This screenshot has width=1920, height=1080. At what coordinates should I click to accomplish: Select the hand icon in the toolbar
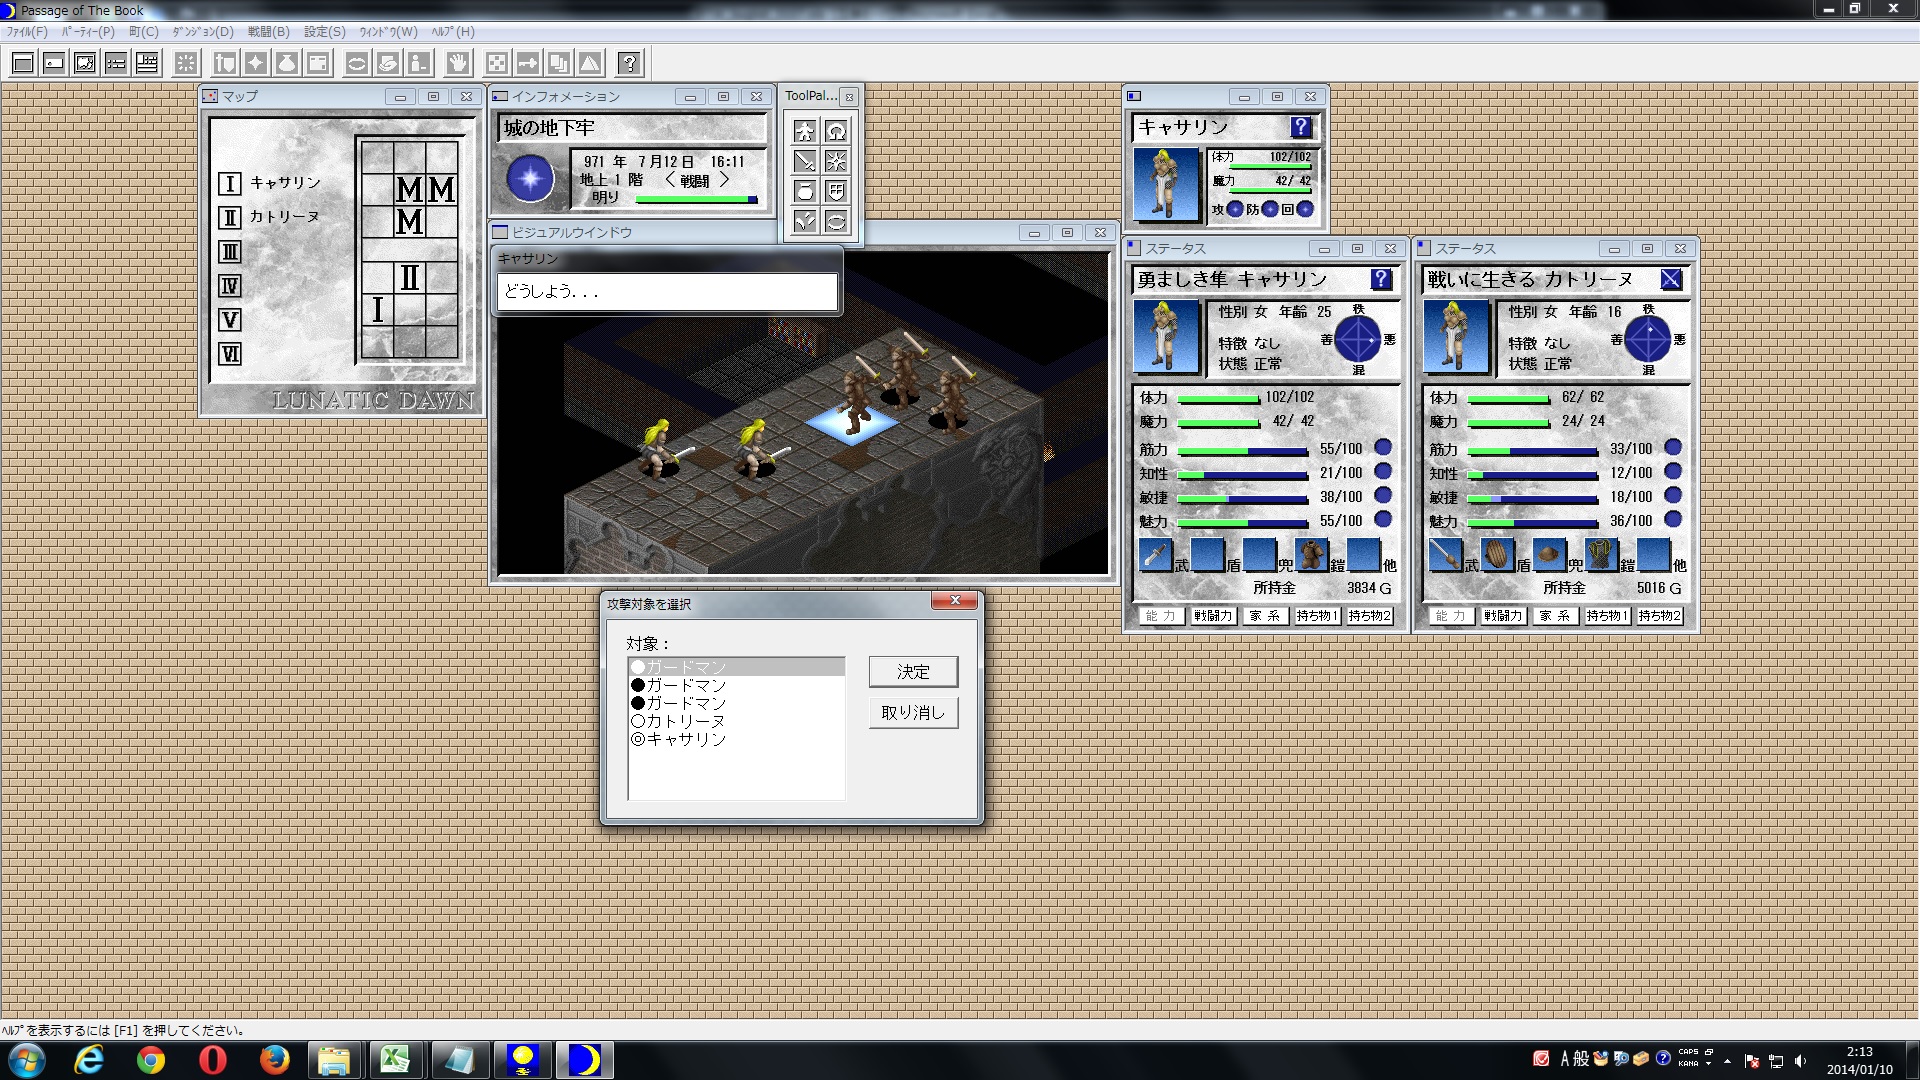(x=457, y=62)
